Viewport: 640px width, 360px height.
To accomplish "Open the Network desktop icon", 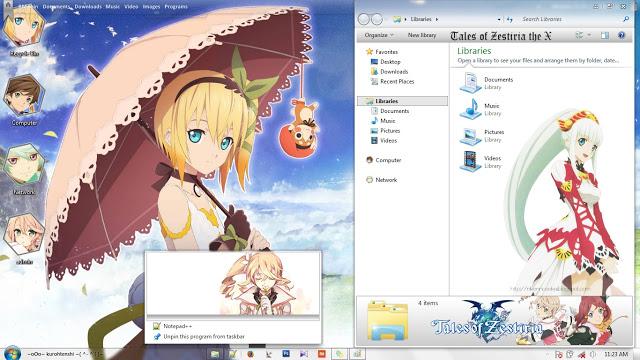I will (x=24, y=169).
